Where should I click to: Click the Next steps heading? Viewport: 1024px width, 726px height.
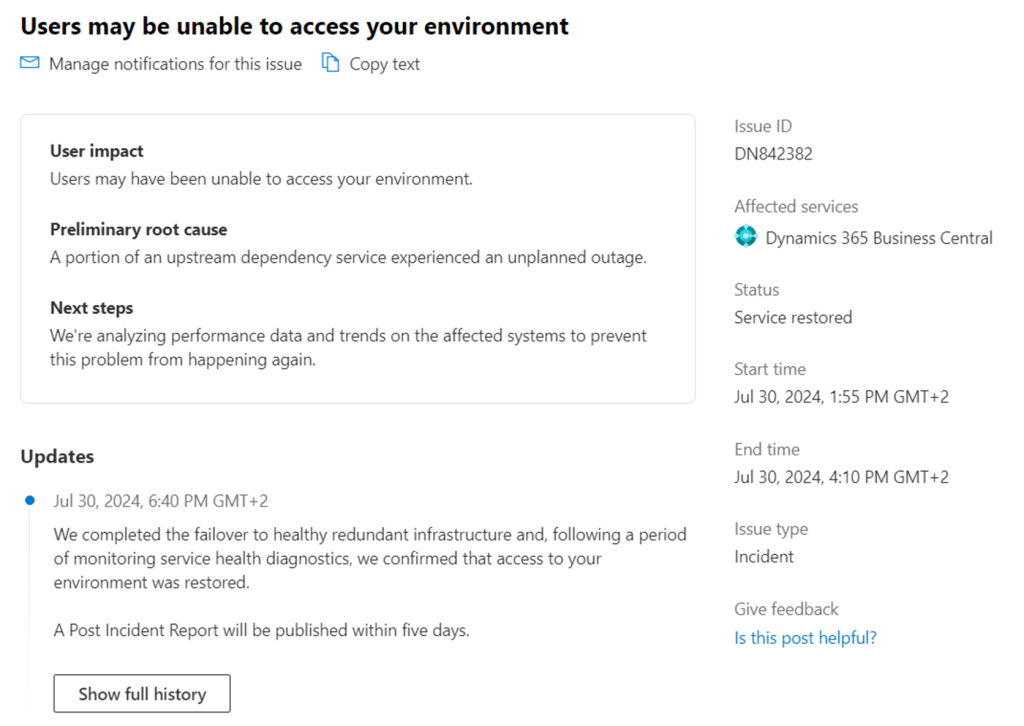[x=92, y=308]
